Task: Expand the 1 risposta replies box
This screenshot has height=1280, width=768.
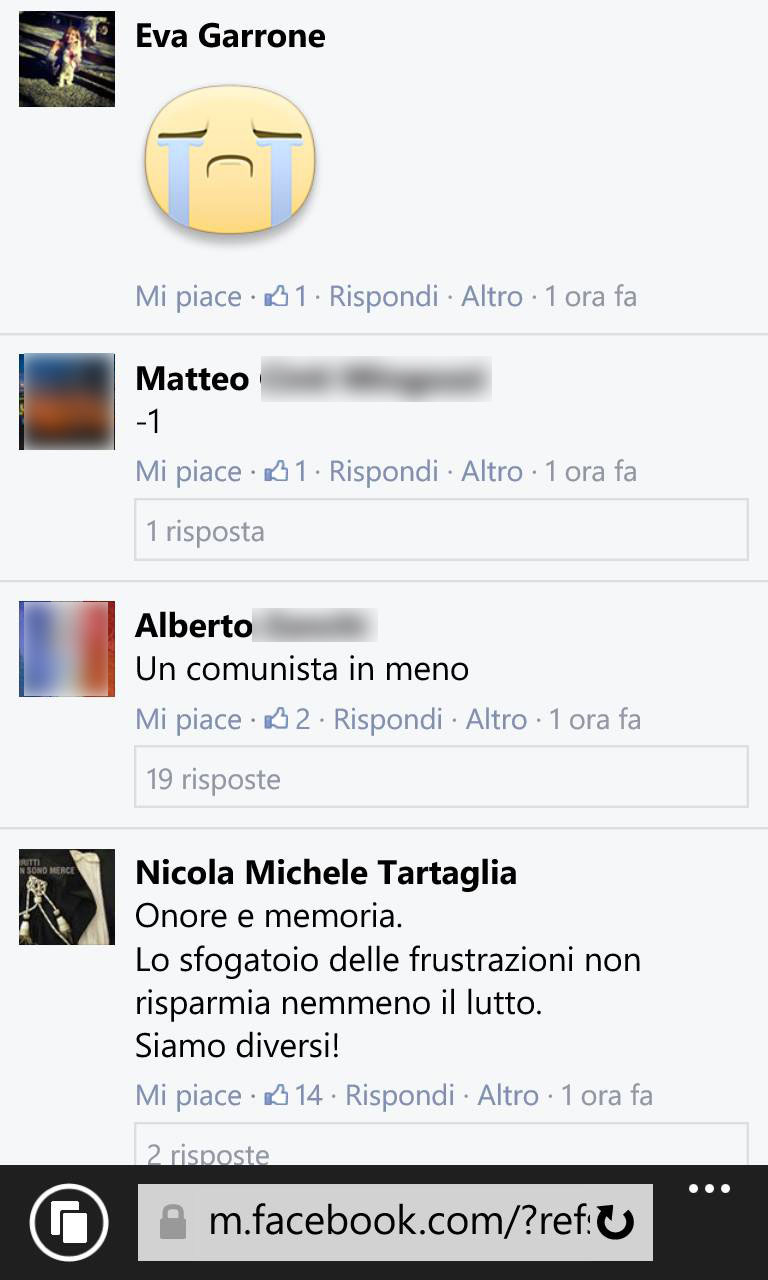Action: (441, 530)
